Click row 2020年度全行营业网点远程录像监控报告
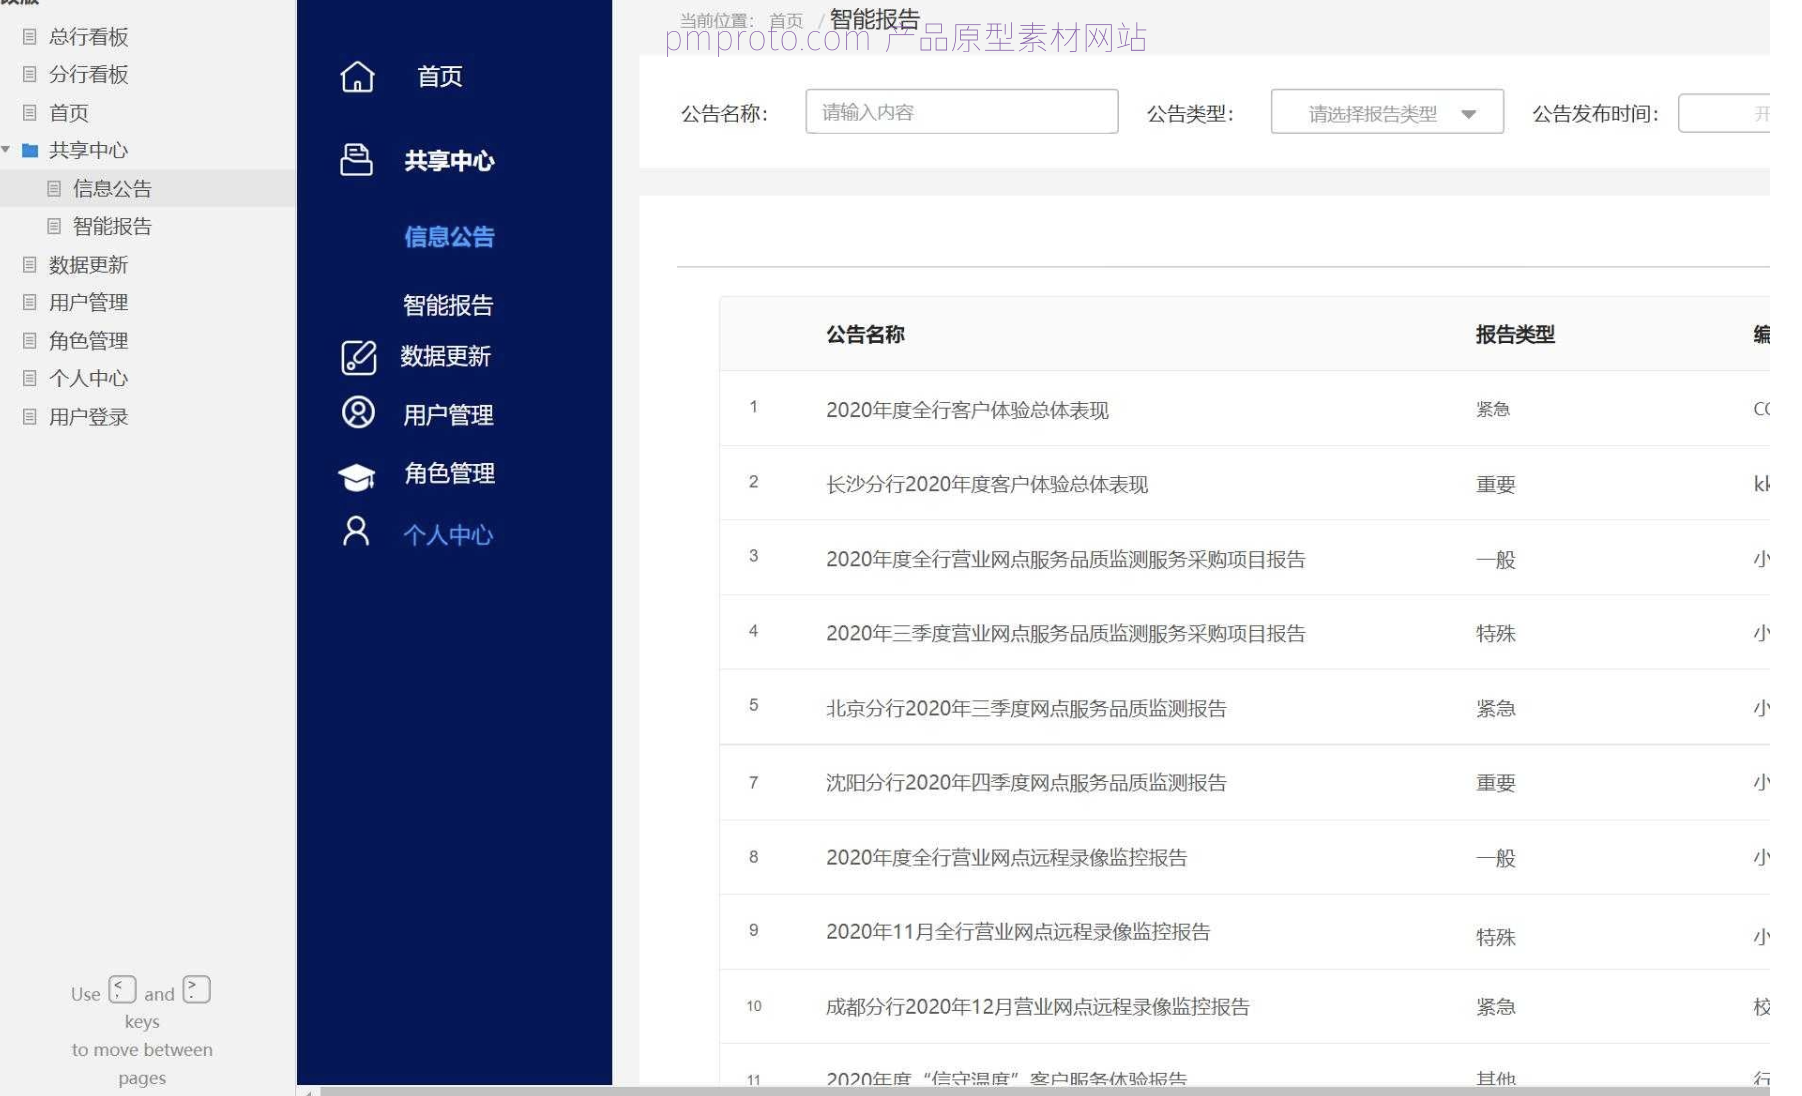Image resolution: width=1802 pixels, height=1096 pixels. click(x=1244, y=857)
